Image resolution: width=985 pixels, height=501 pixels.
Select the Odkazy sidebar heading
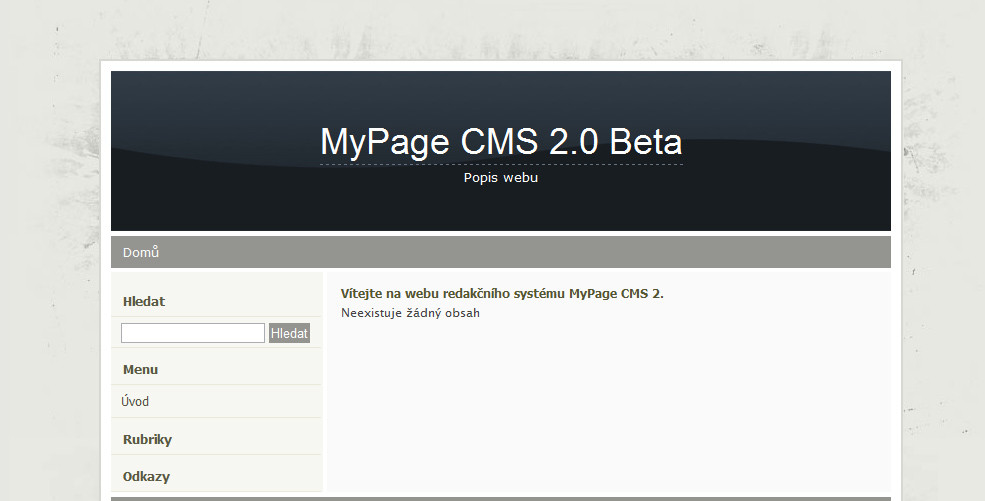[146, 477]
